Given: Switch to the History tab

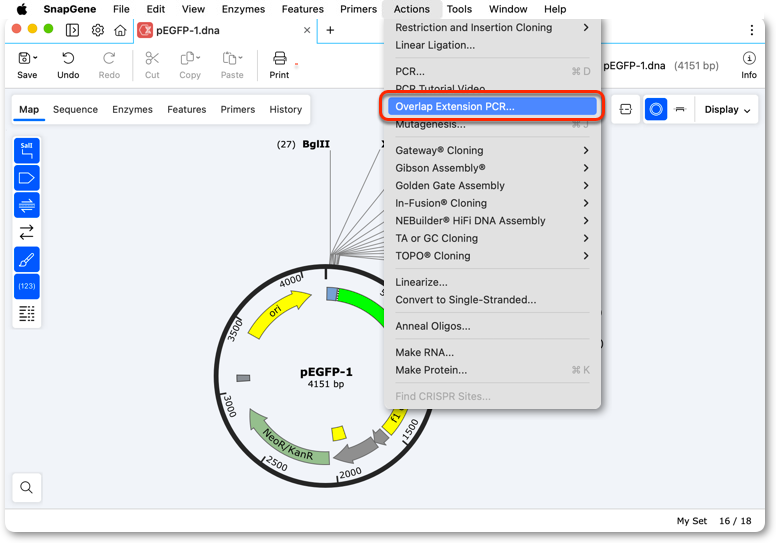Looking at the screenshot, I should pos(285,109).
